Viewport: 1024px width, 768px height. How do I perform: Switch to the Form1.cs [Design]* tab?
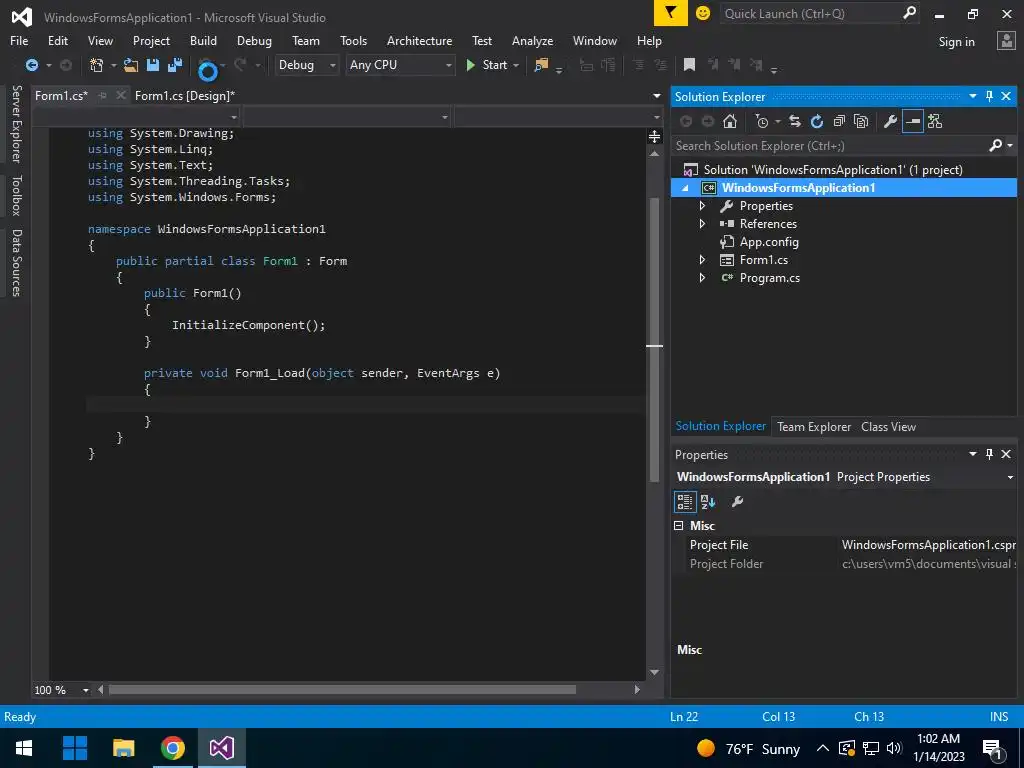pyautogui.click(x=185, y=95)
